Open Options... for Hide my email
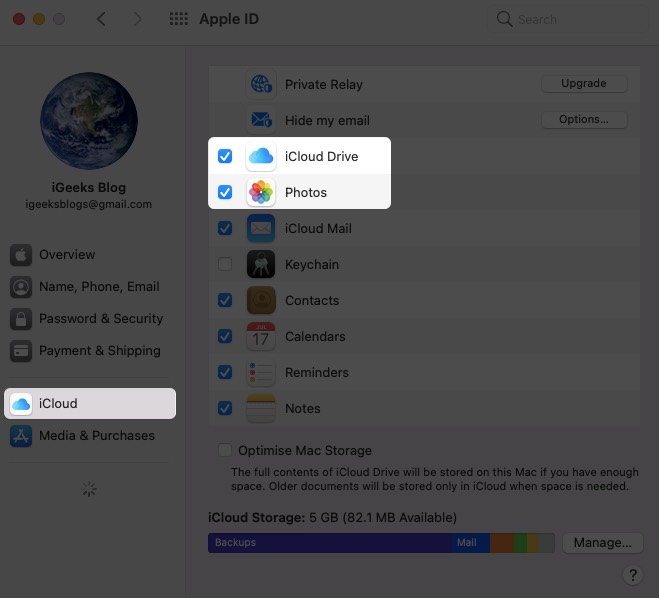 pyautogui.click(x=584, y=120)
